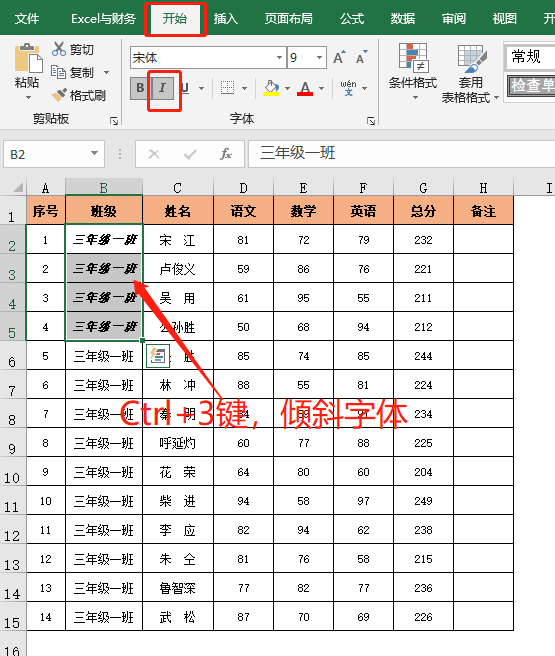The image size is (555, 656).
Task: Click the cell borders icon
Action: (228, 88)
